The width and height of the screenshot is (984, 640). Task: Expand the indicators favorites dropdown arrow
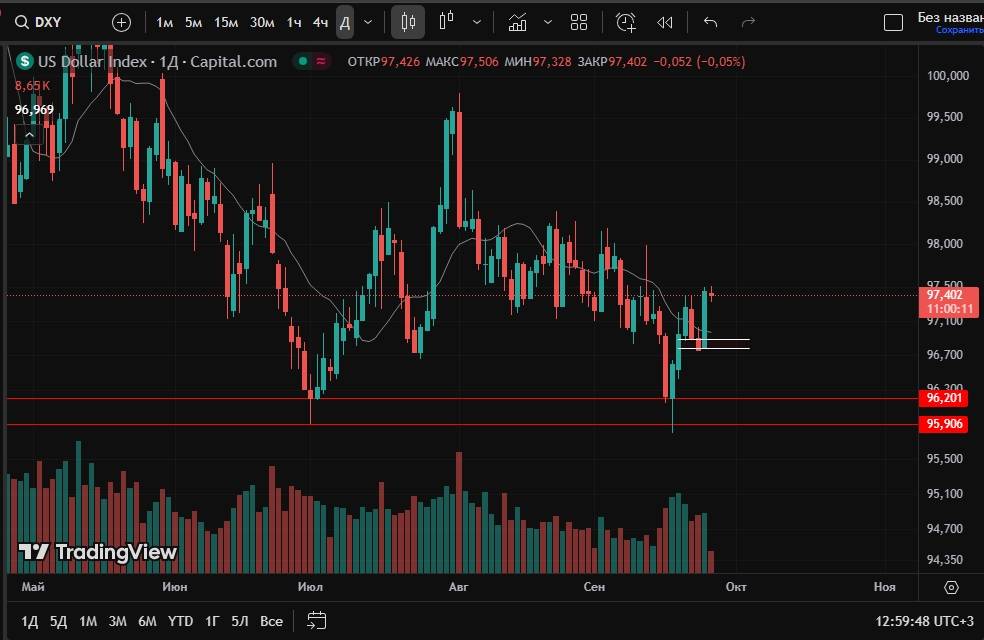pyautogui.click(x=546, y=22)
